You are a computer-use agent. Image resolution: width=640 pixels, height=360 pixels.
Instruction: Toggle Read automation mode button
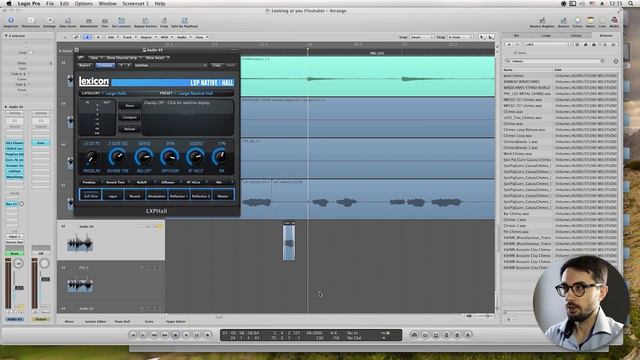pos(14,253)
